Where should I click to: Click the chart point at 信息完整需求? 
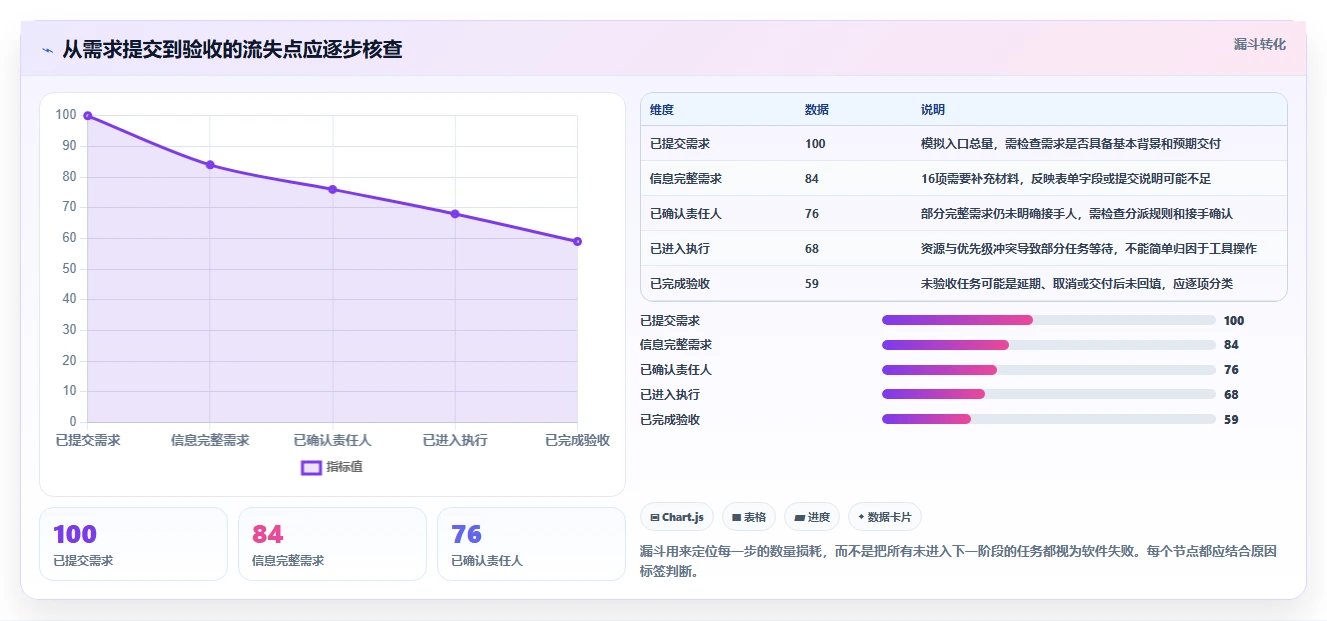(x=210, y=165)
